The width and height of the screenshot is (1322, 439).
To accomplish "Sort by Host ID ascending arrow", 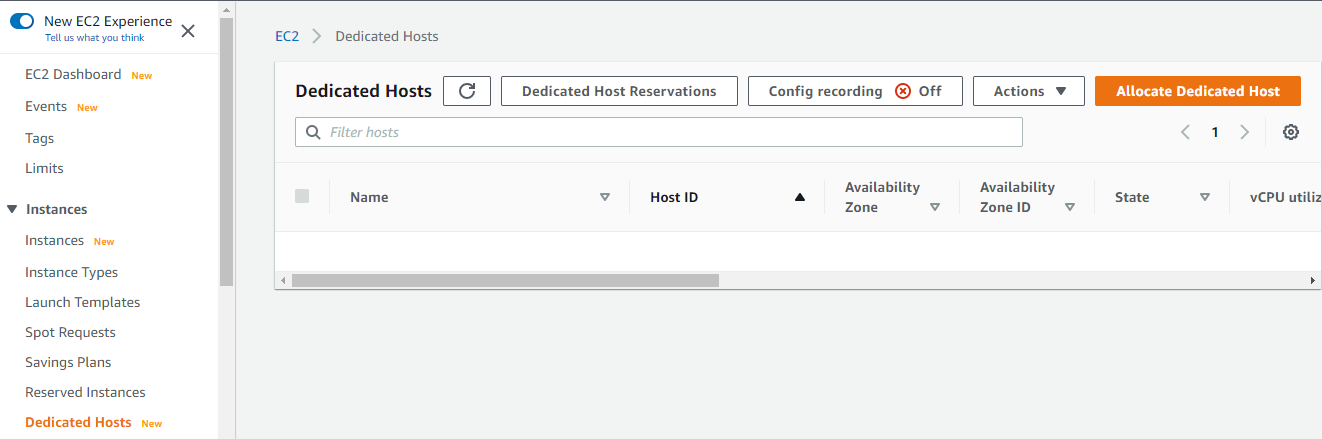I will pyautogui.click(x=799, y=197).
